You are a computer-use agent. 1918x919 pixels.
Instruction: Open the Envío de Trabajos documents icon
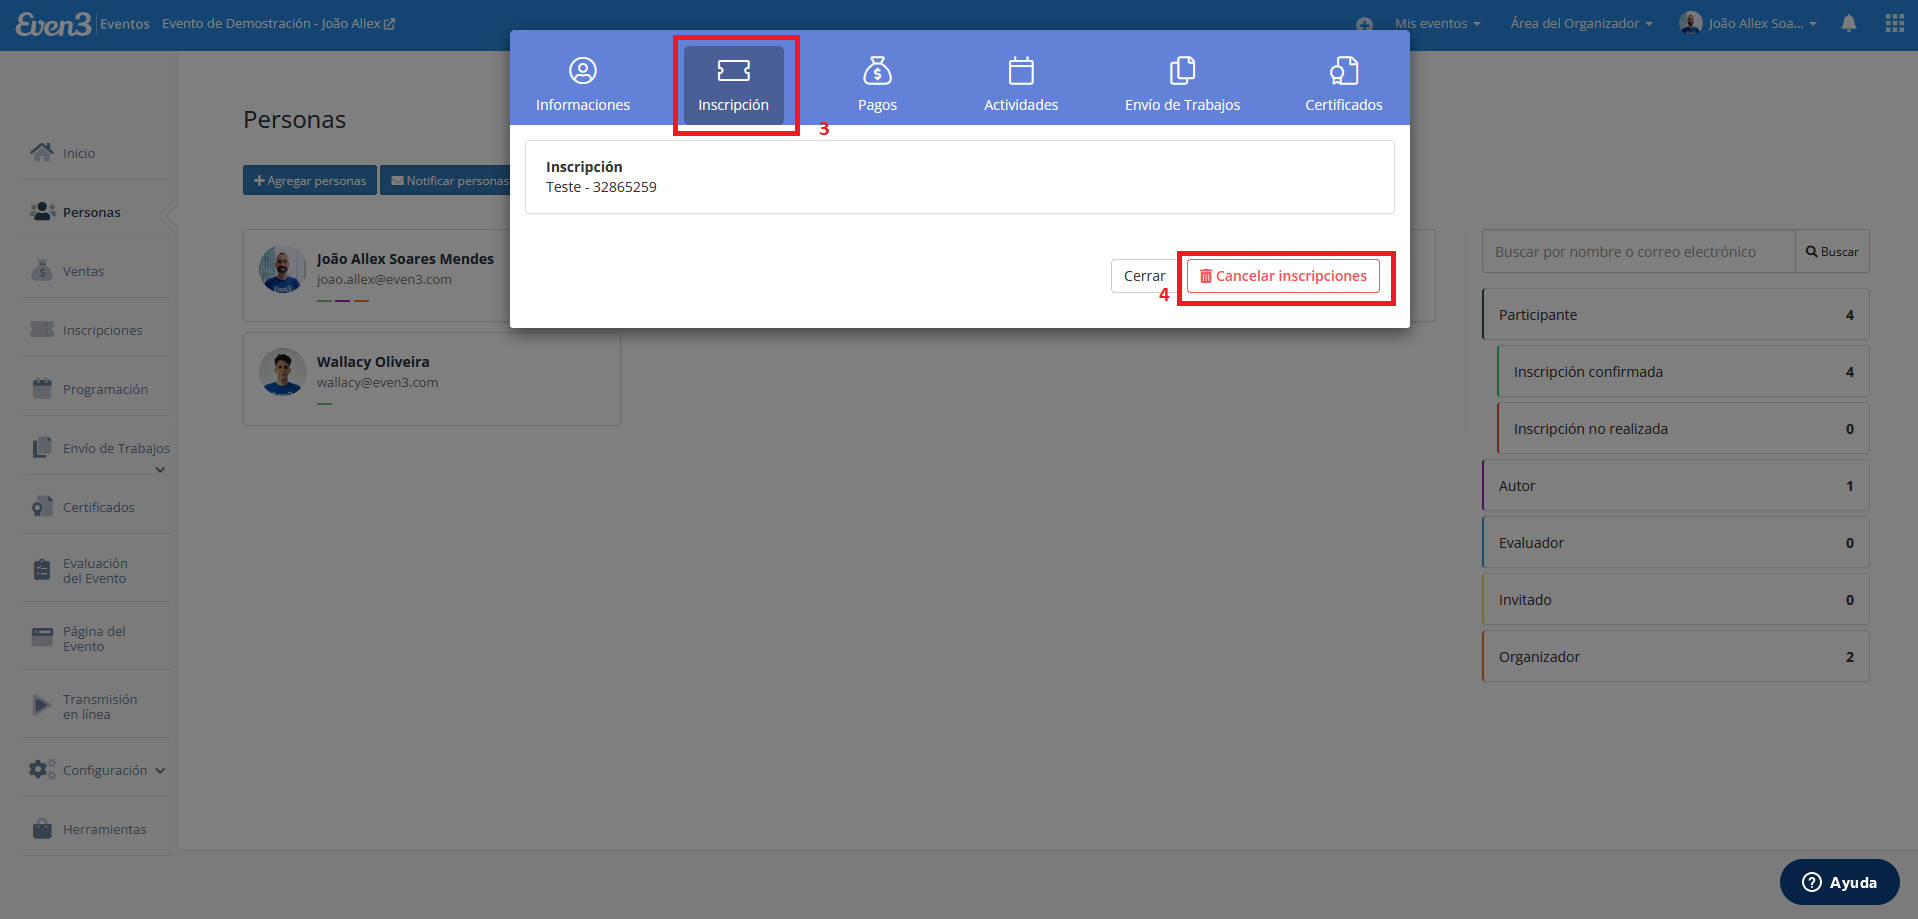pos(1182,71)
